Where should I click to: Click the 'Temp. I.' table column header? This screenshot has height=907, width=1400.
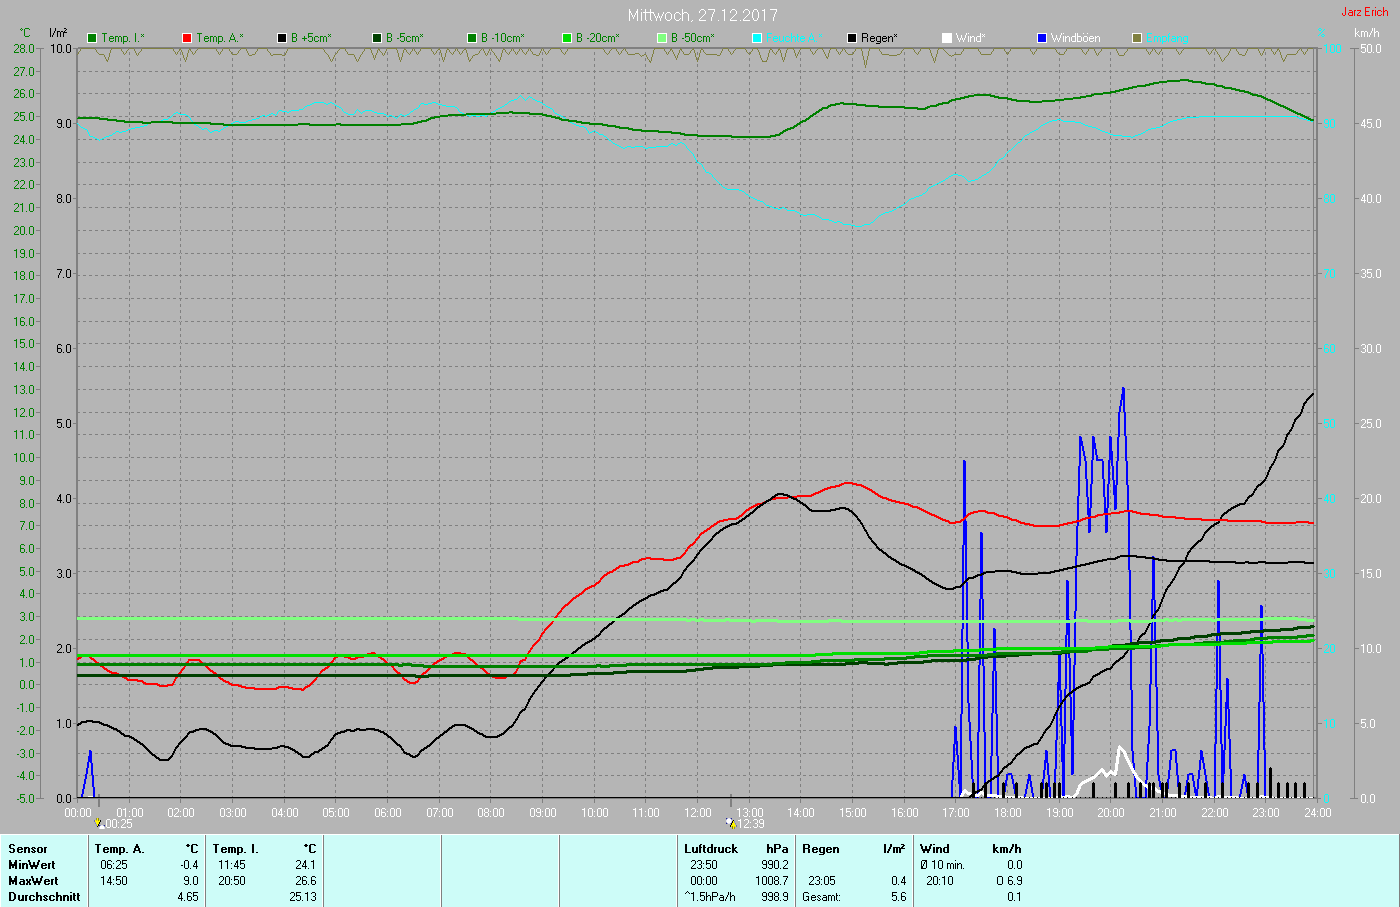click(236, 849)
